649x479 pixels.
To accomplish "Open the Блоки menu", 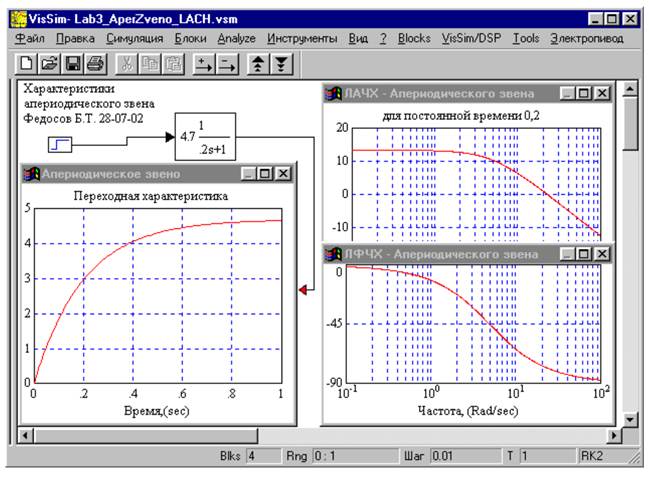I will (190, 38).
